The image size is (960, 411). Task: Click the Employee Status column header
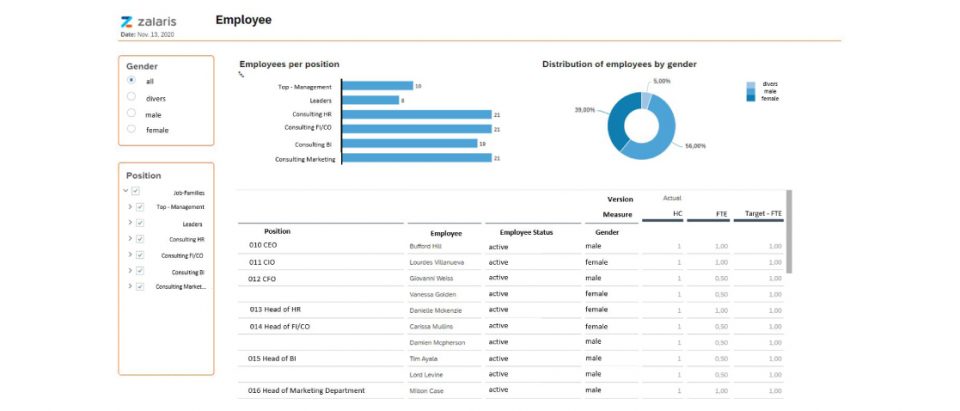pyautogui.click(x=526, y=233)
